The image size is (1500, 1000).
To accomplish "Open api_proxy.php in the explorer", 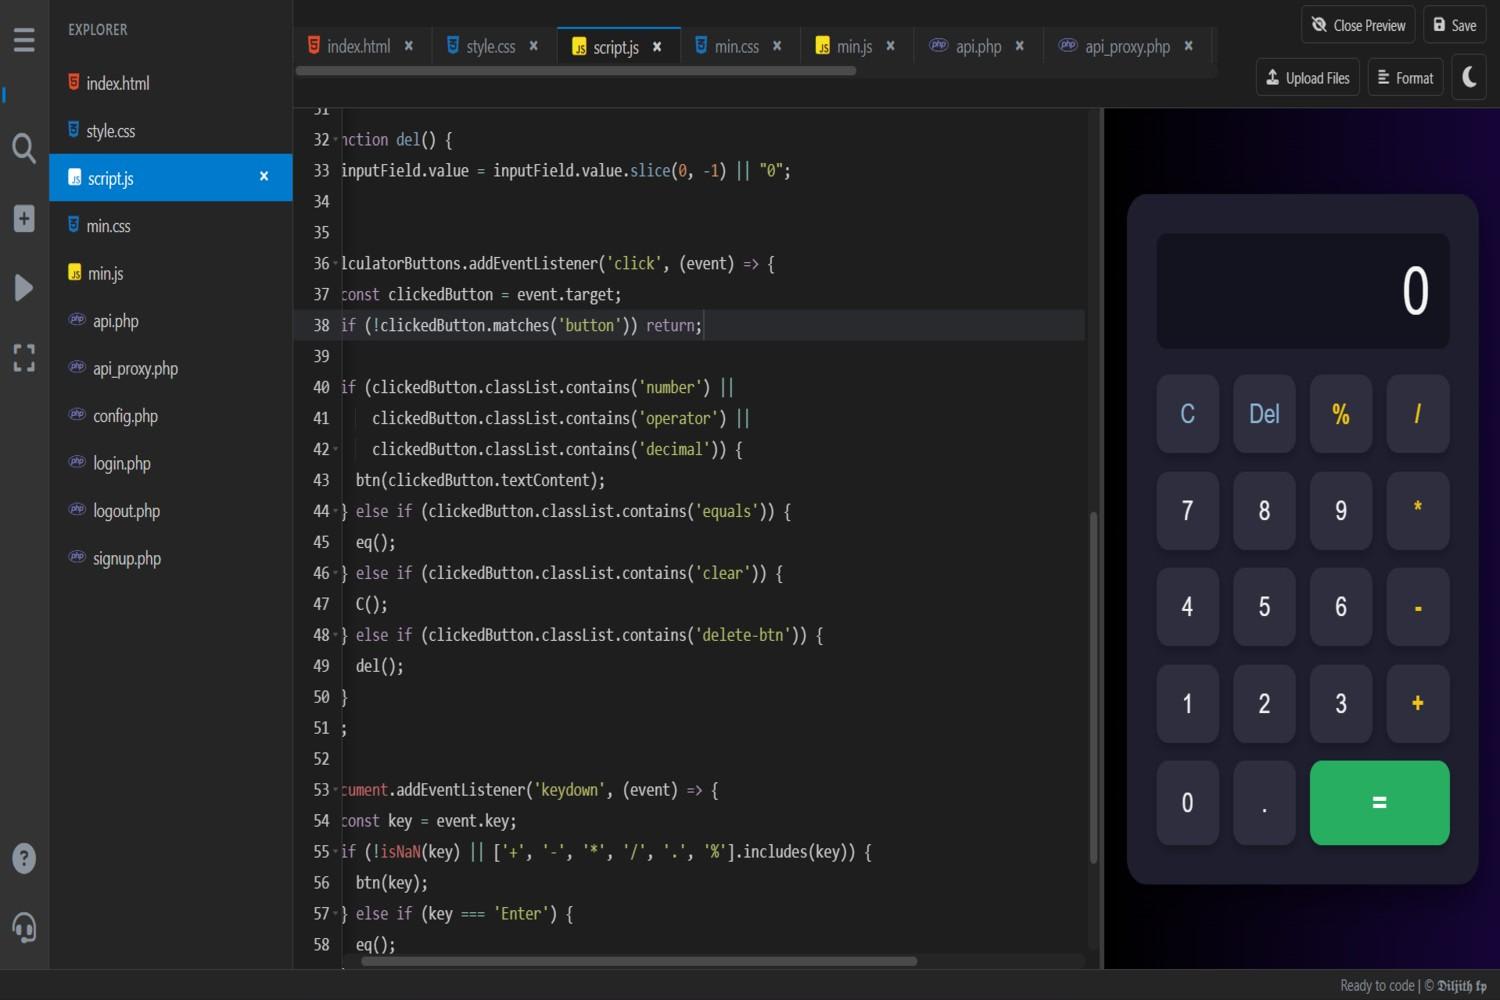I will (x=171, y=368).
